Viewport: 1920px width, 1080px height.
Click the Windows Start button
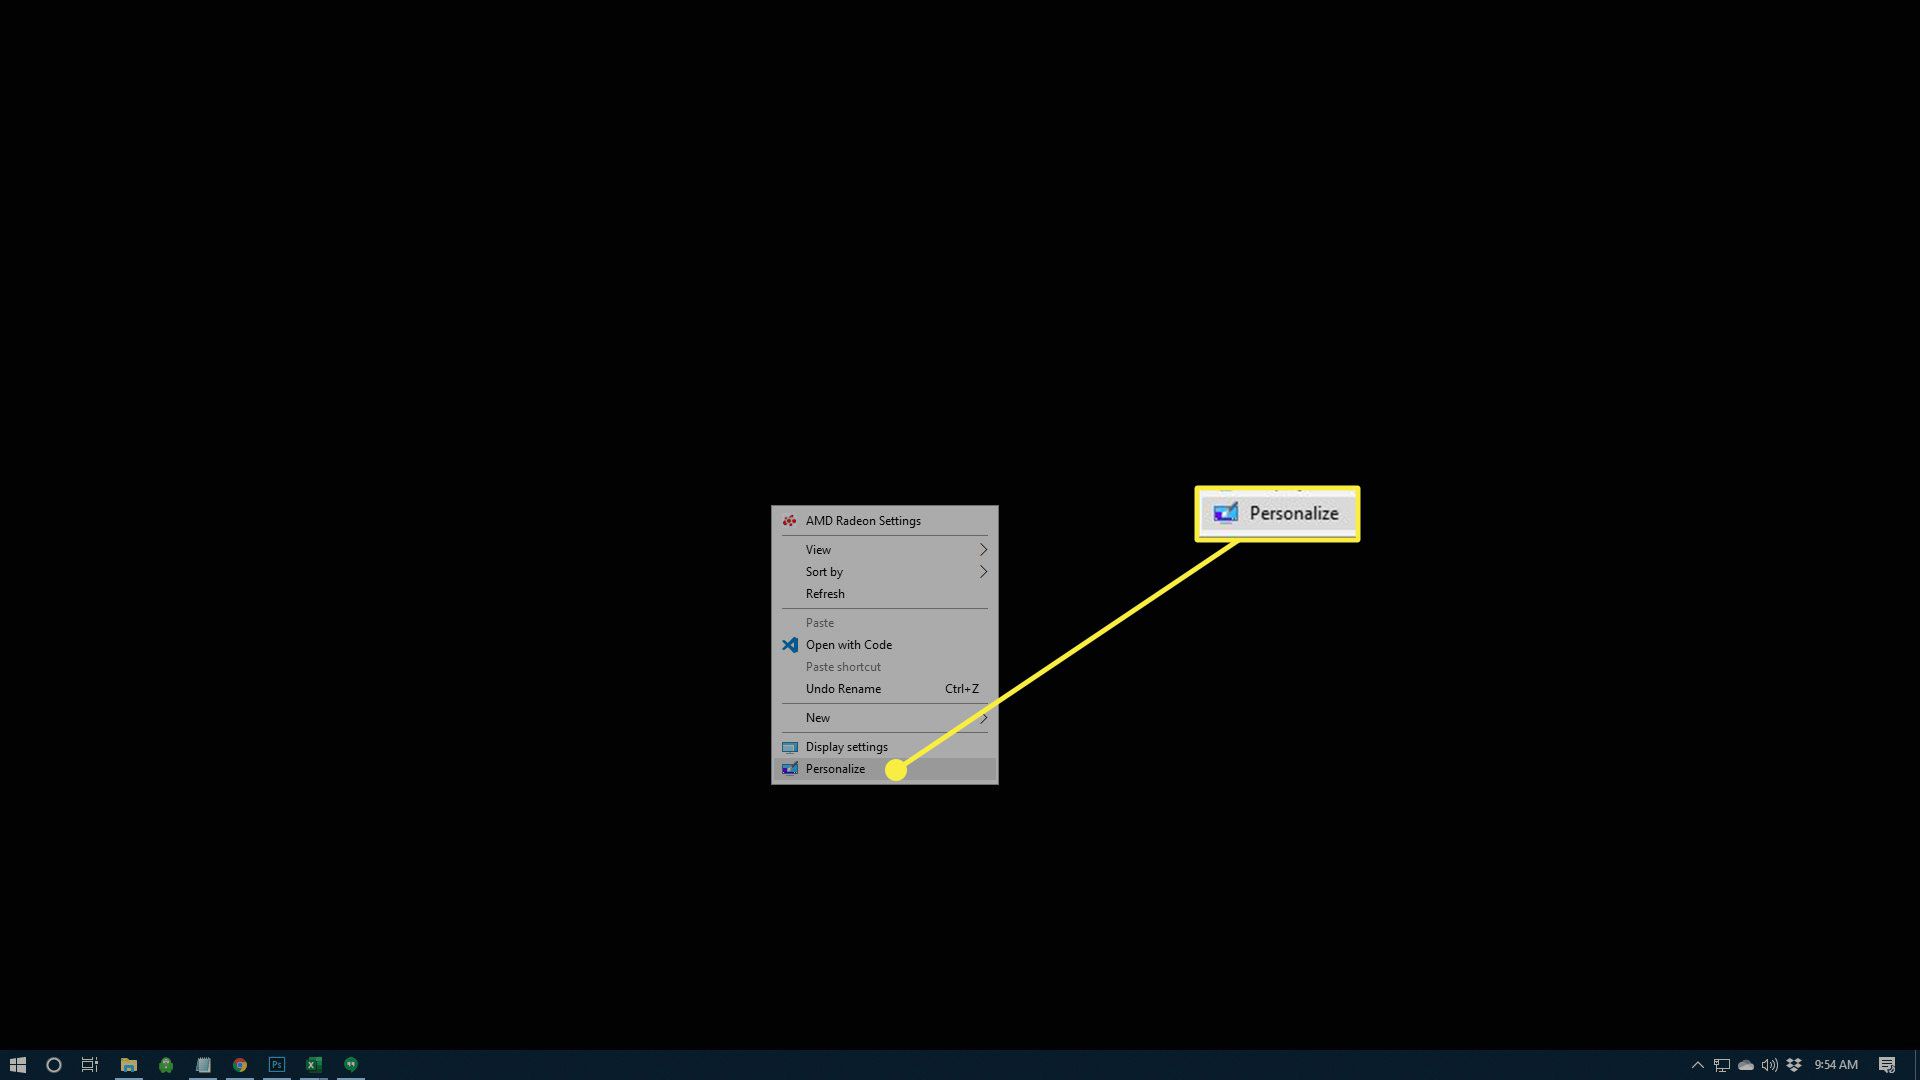pyautogui.click(x=17, y=1065)
